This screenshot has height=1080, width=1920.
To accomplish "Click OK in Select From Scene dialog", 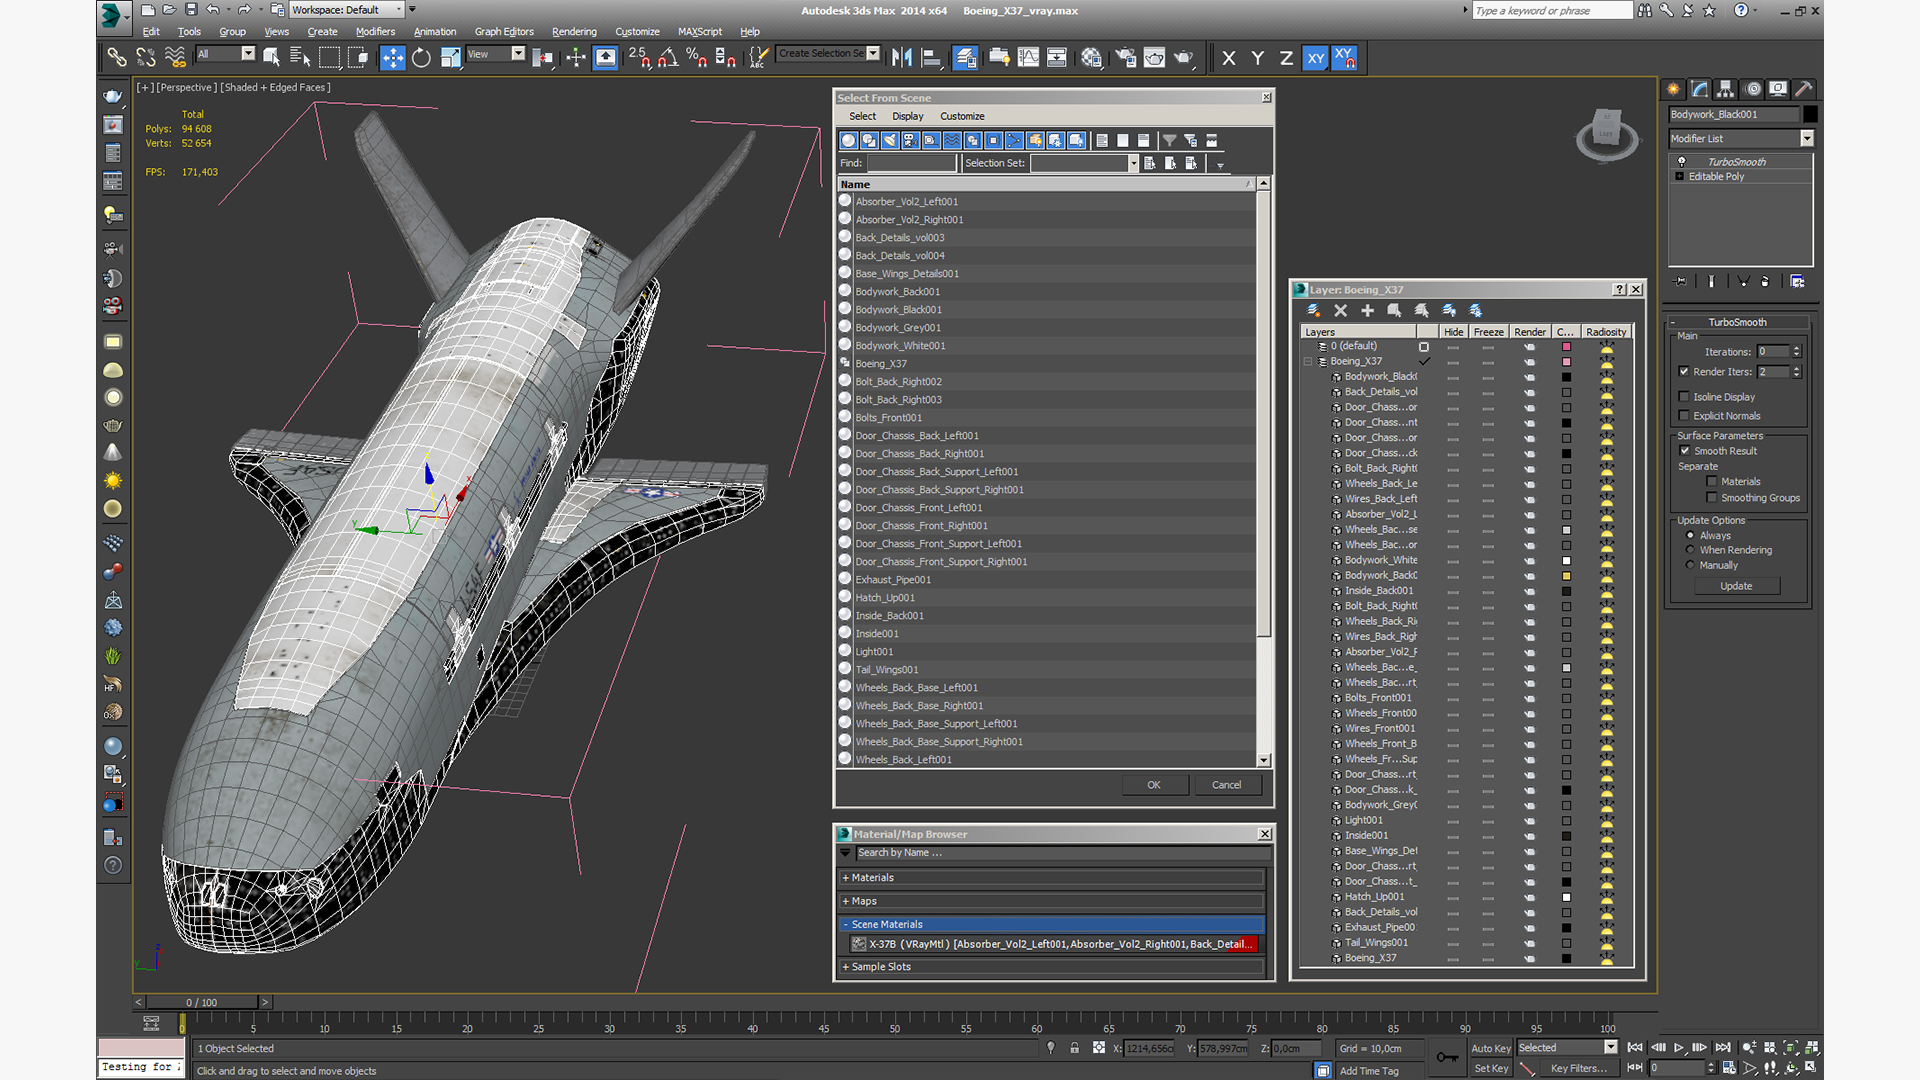I will pos(1154,786).
